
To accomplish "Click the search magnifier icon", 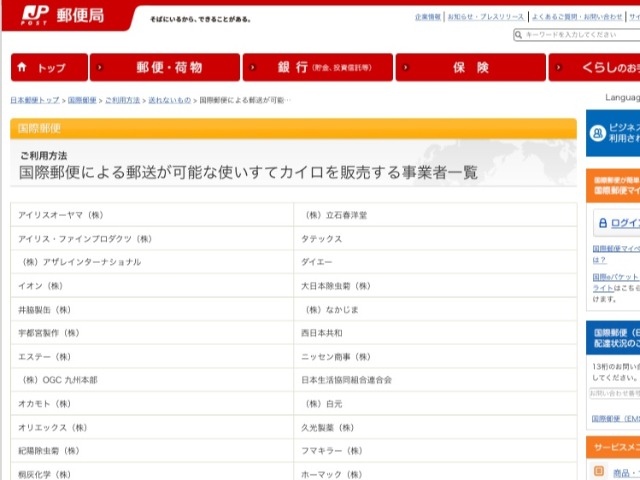I will (x=518, y=35).
